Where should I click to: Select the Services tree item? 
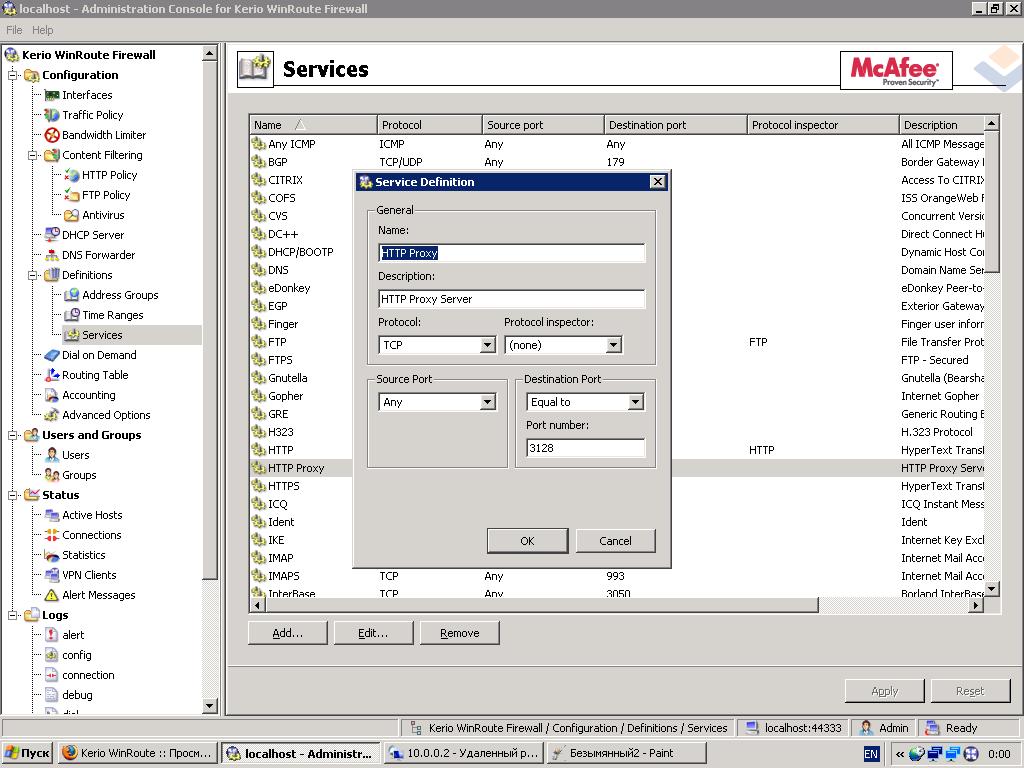tap(102, 335)
